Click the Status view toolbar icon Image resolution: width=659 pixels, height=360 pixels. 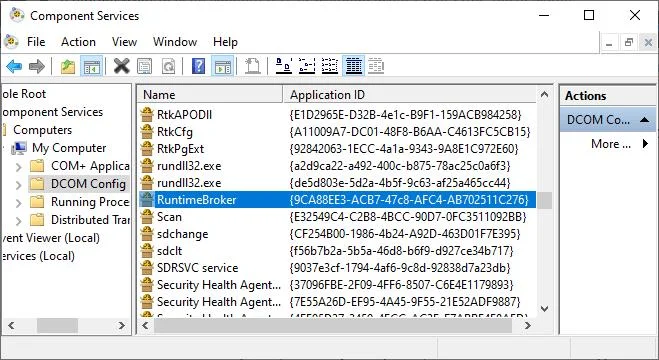376,66
